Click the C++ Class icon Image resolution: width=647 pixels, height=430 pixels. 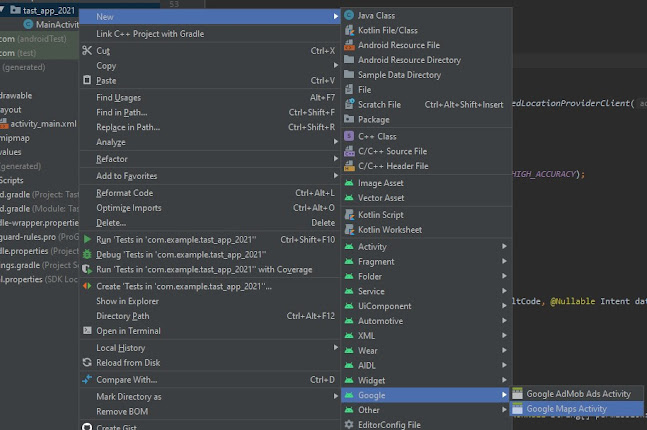(349, 136)
